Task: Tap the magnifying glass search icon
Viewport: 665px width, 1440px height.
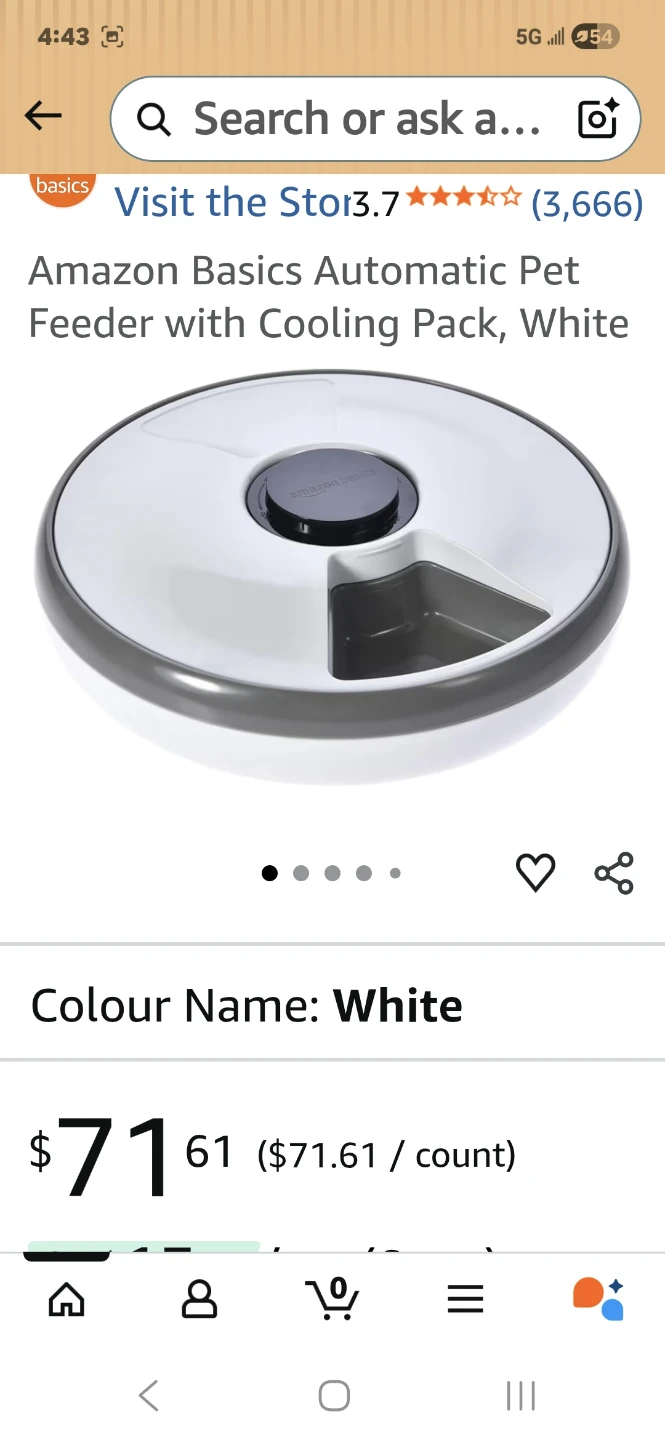Action: coord(153,119)
